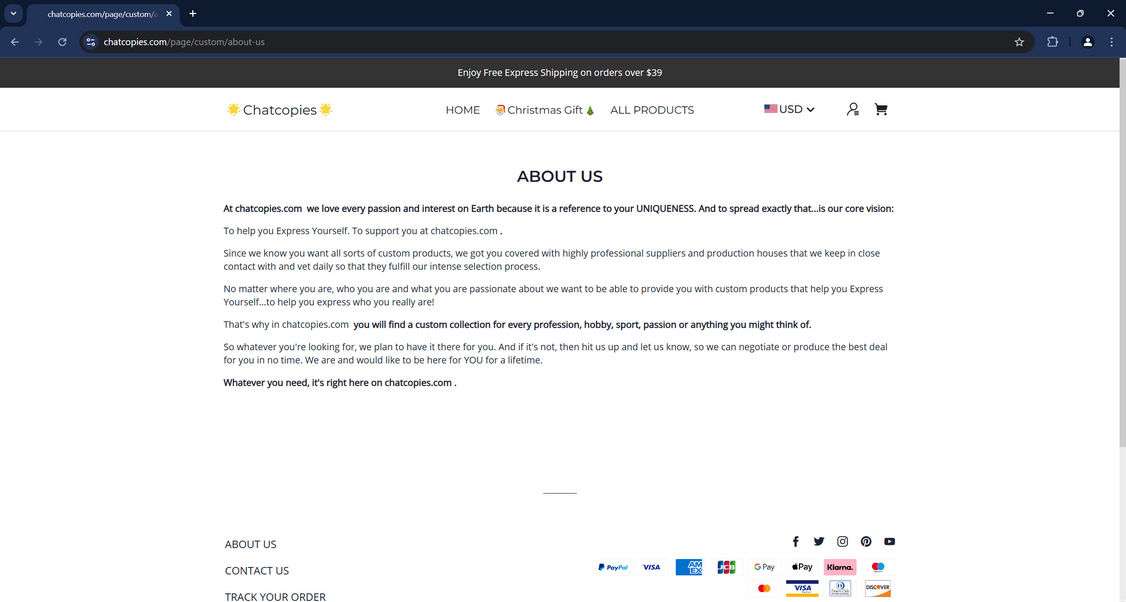Click the Google Pay logo
The height and width of the screenshot is (602, 1126).
764,568
